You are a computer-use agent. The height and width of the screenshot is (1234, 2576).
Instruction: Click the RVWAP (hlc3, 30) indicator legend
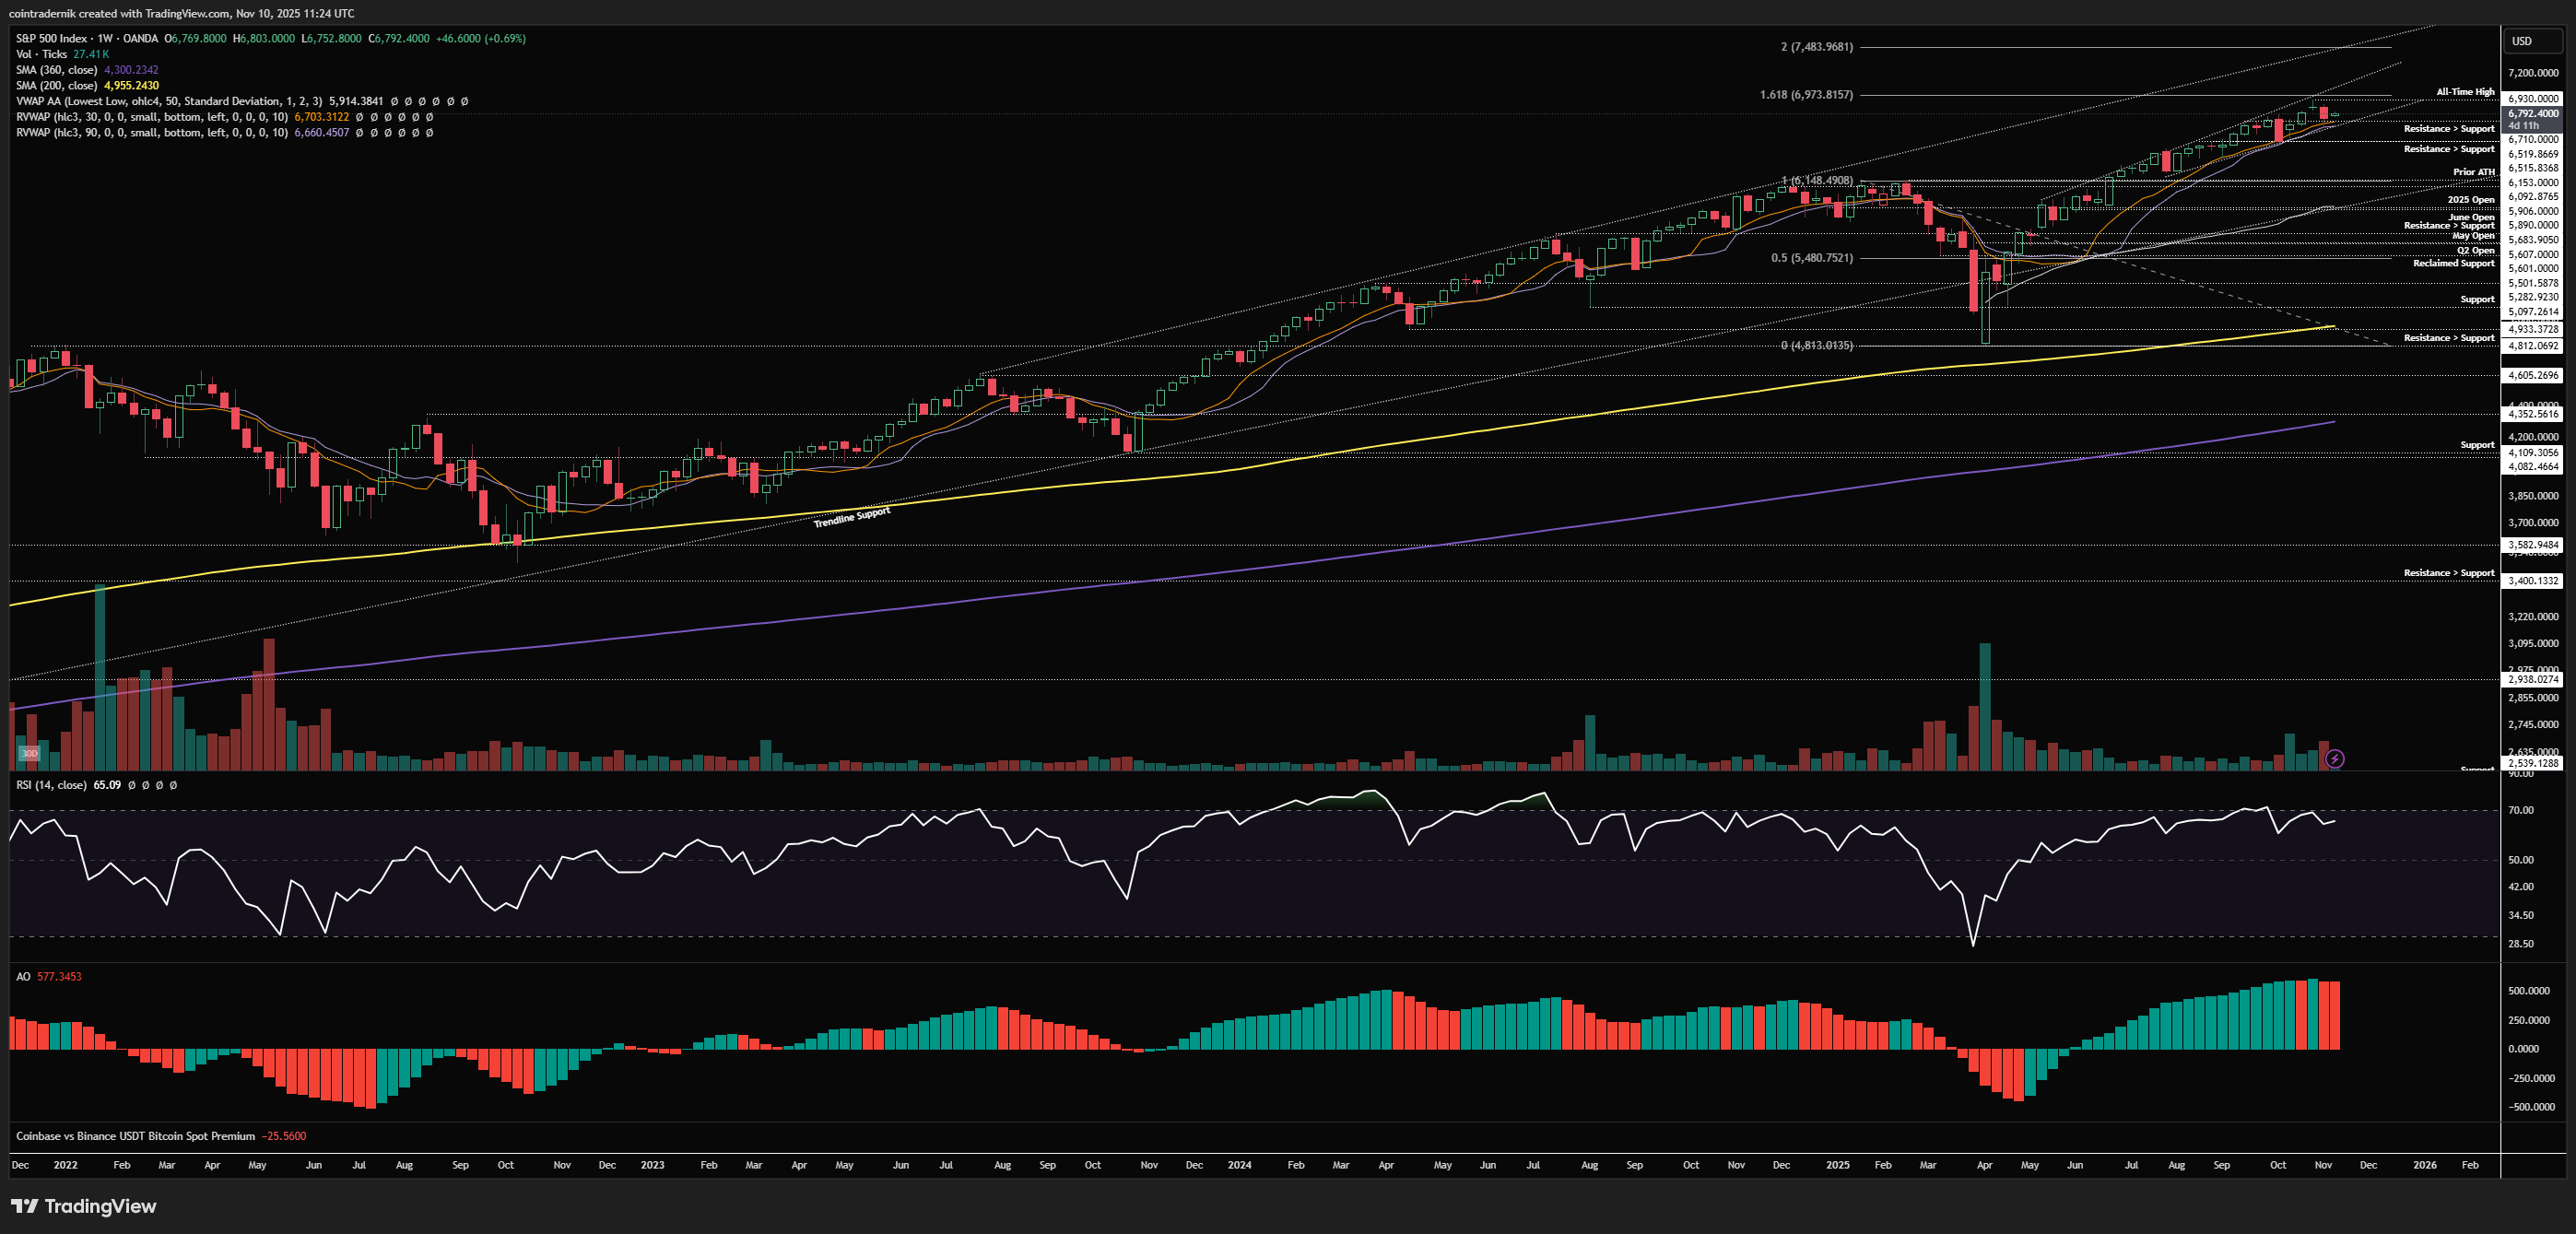(151, 117)
